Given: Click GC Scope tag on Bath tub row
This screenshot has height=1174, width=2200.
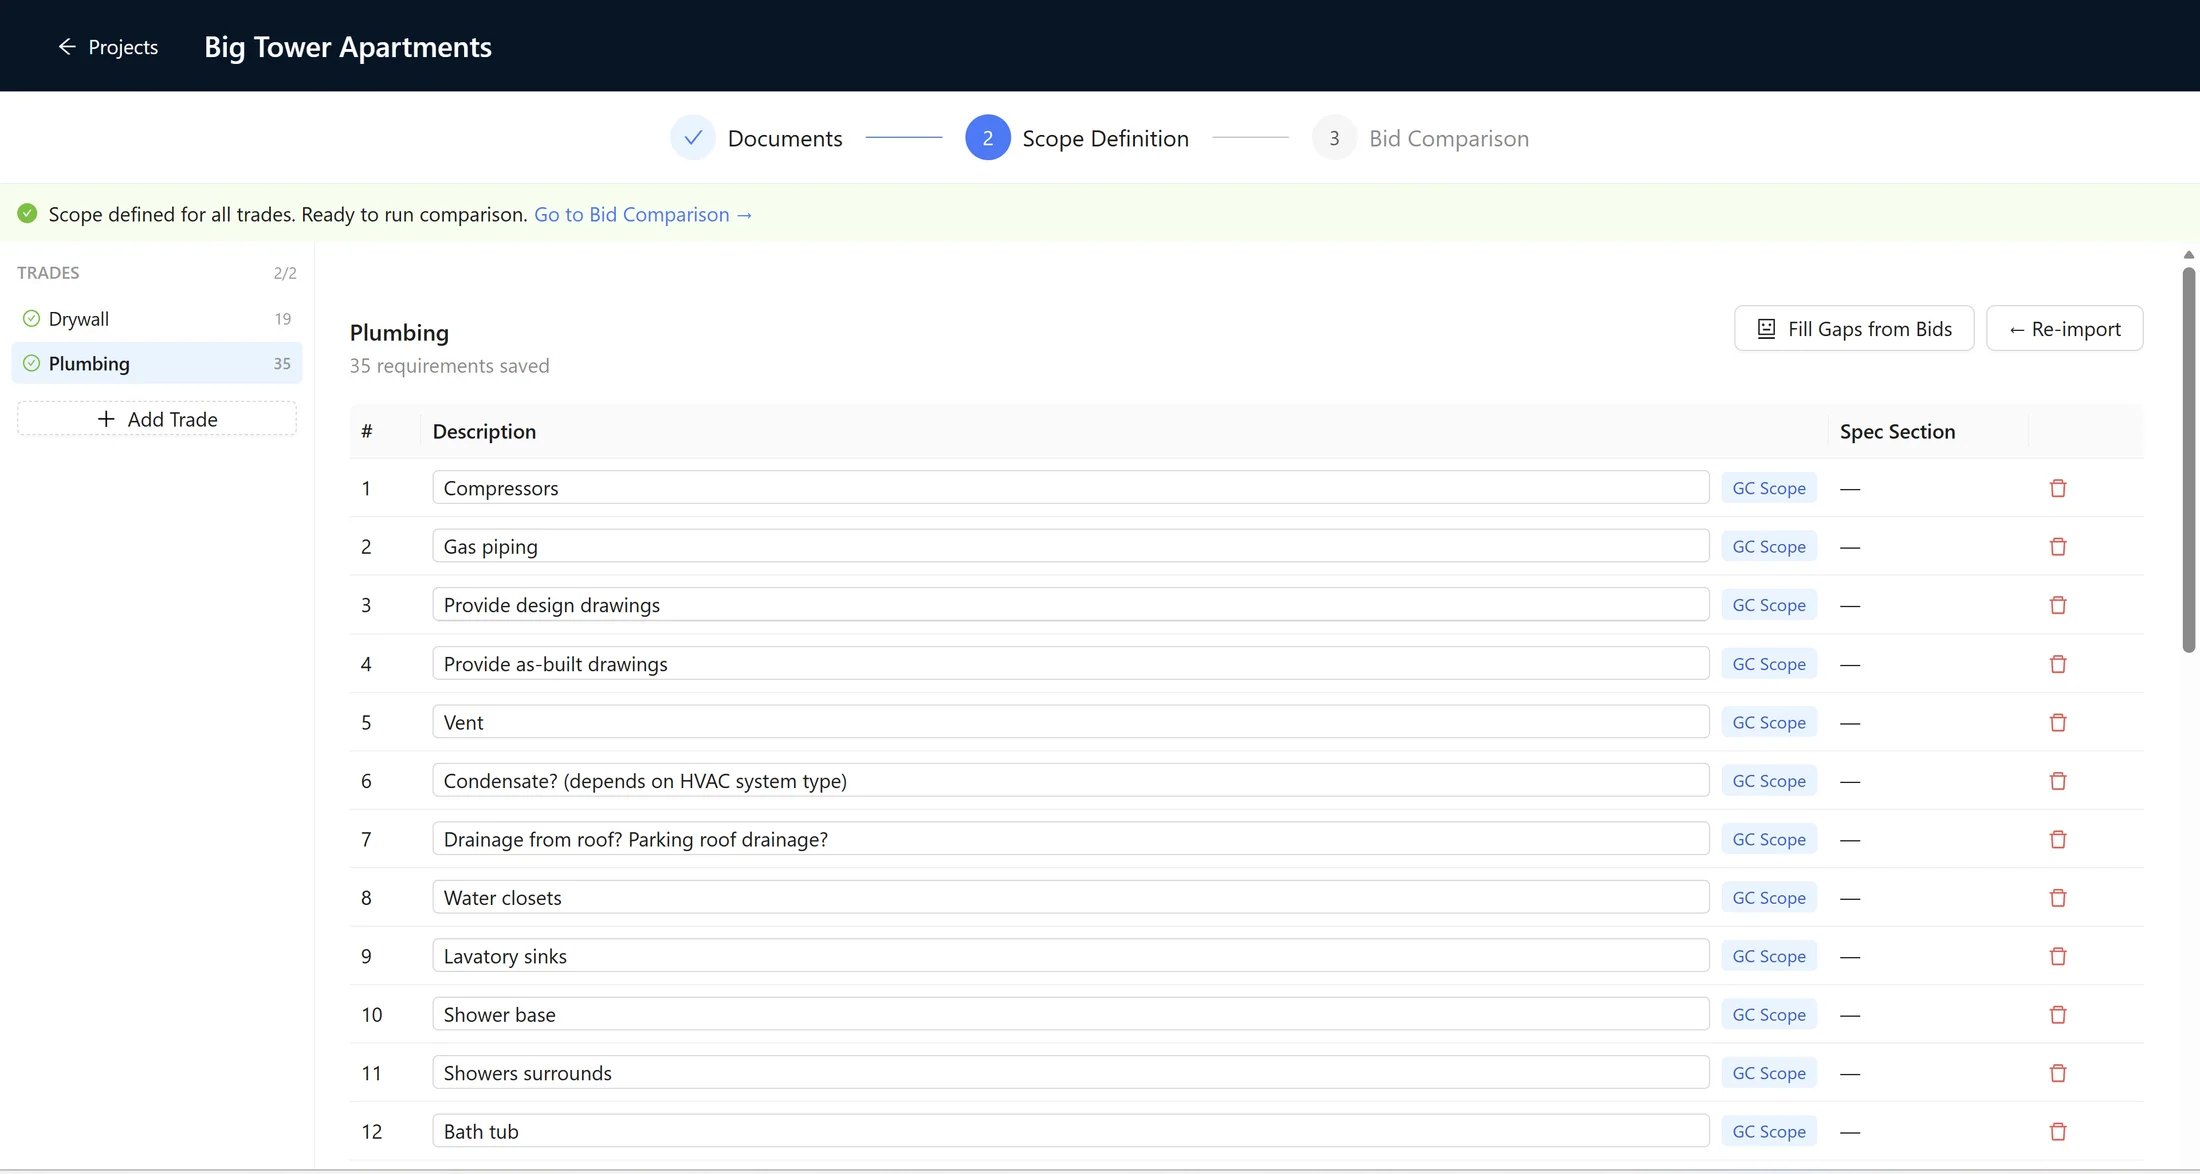Looking at the screenshot, I should (1769, 1132).
